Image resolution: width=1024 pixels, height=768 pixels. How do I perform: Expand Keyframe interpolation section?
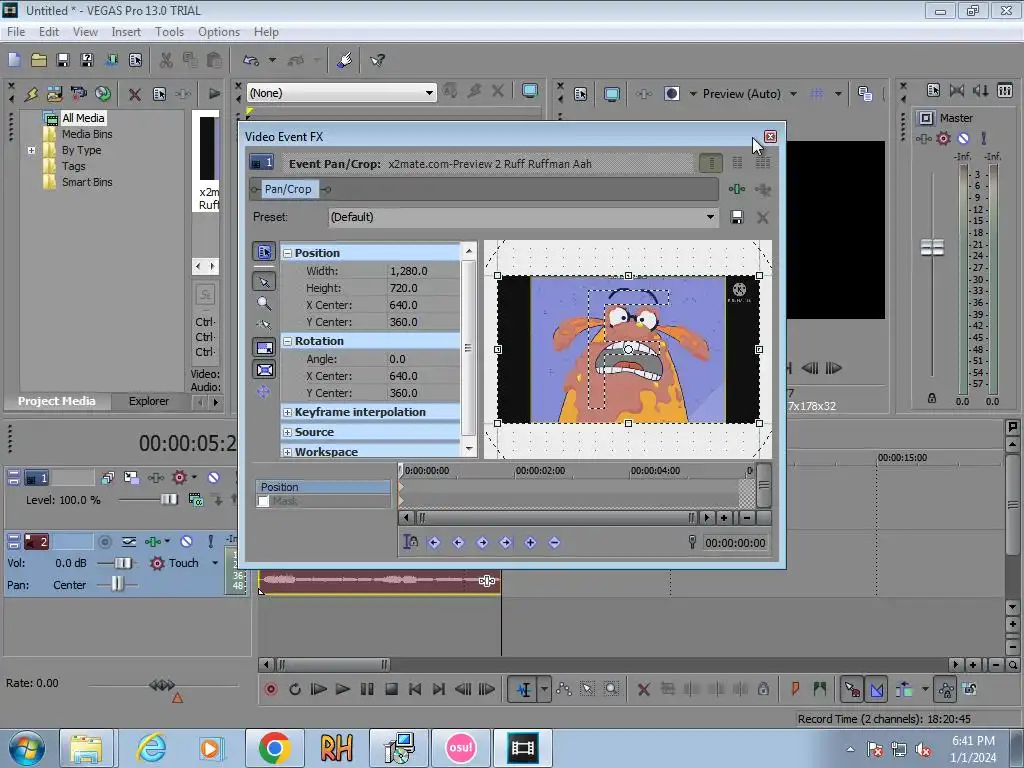coord(287,412)
